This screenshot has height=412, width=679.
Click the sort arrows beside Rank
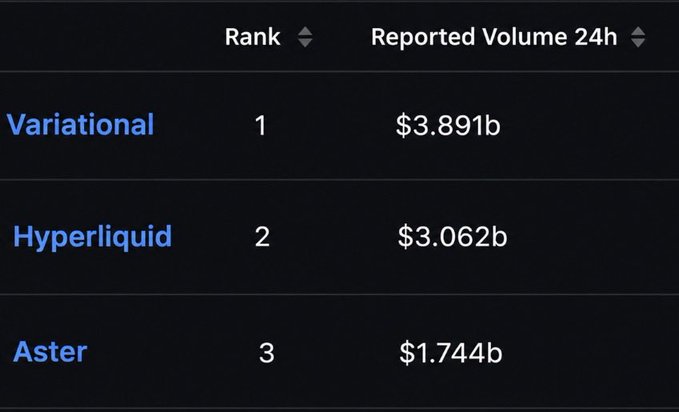[x=305, y=37]
